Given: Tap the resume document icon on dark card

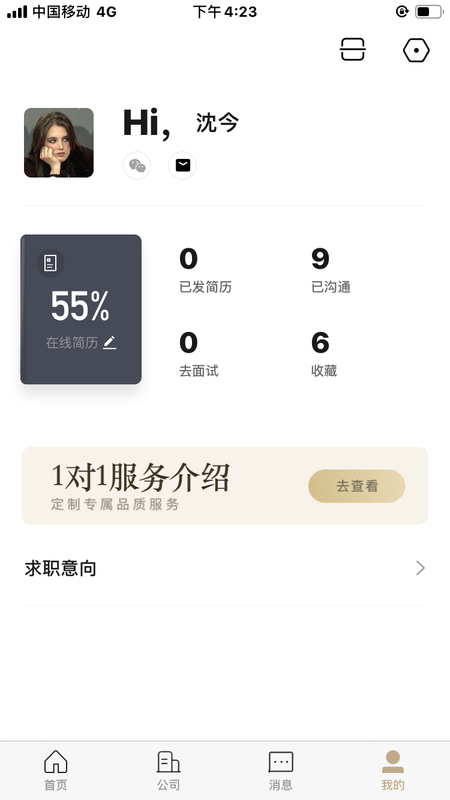Looking at the screenshot, I should (x=50, y=263).
